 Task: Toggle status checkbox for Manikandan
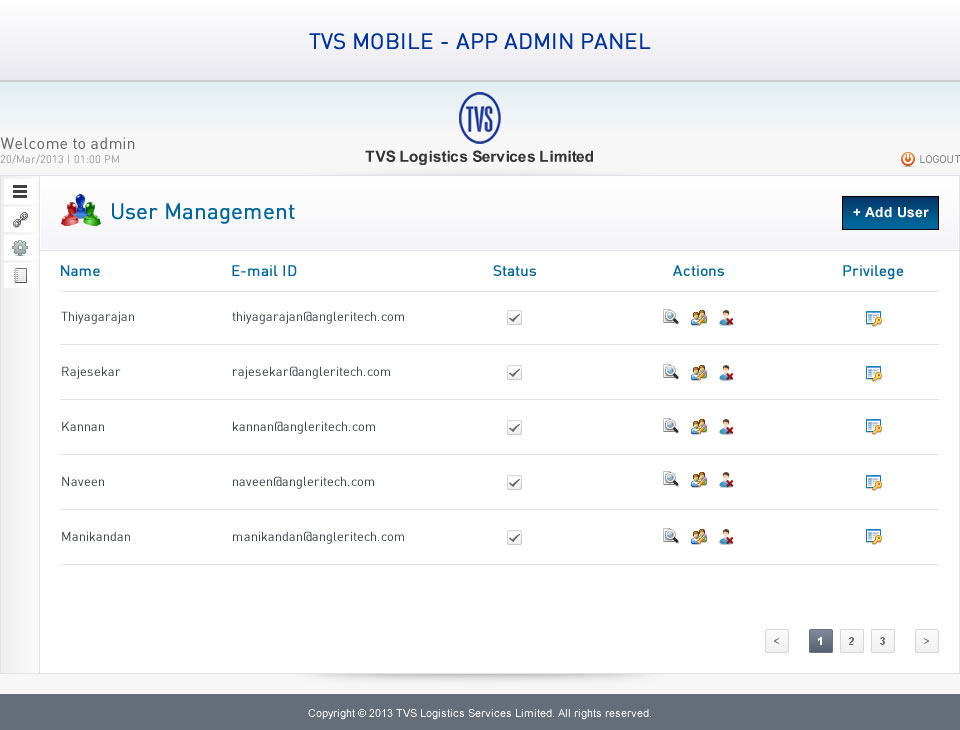(x=514, y=538)
